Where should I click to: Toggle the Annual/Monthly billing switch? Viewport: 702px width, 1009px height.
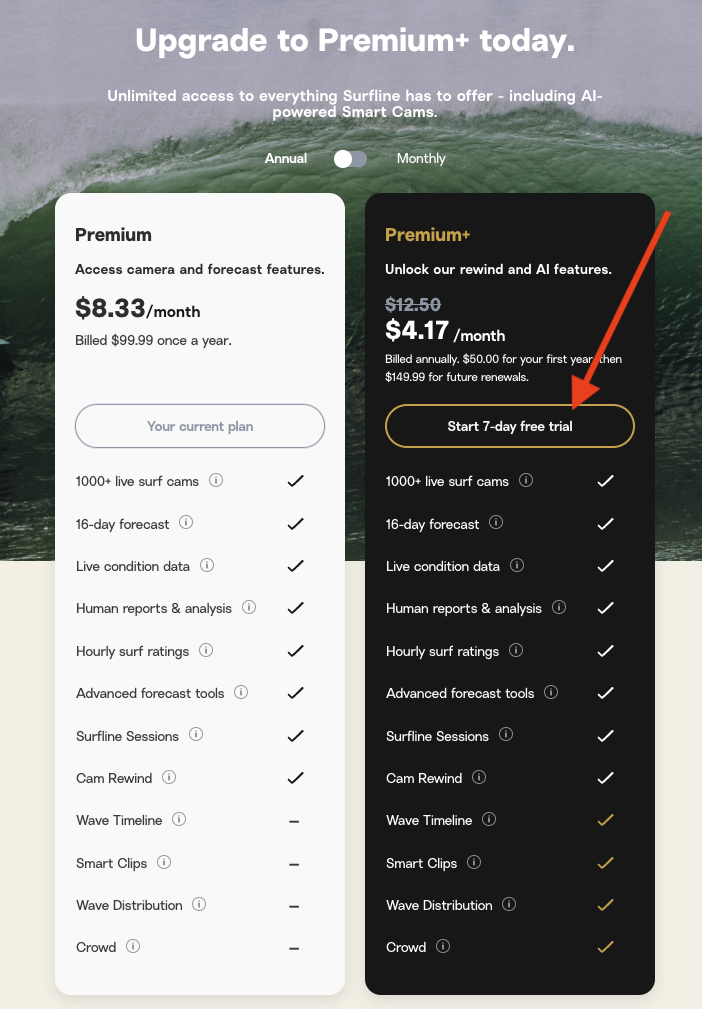[350, 159]
